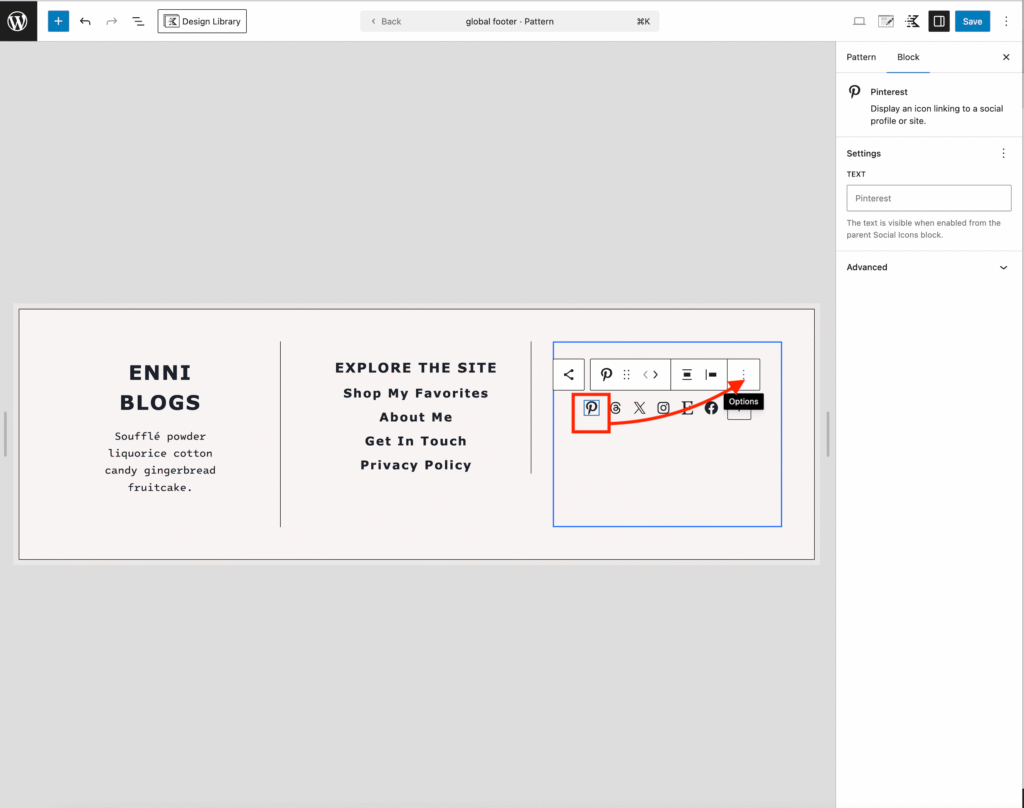Viewport: 1024px width, 808px height.
Task: Open the device preview laptop icon
Action: pos(859,21)
